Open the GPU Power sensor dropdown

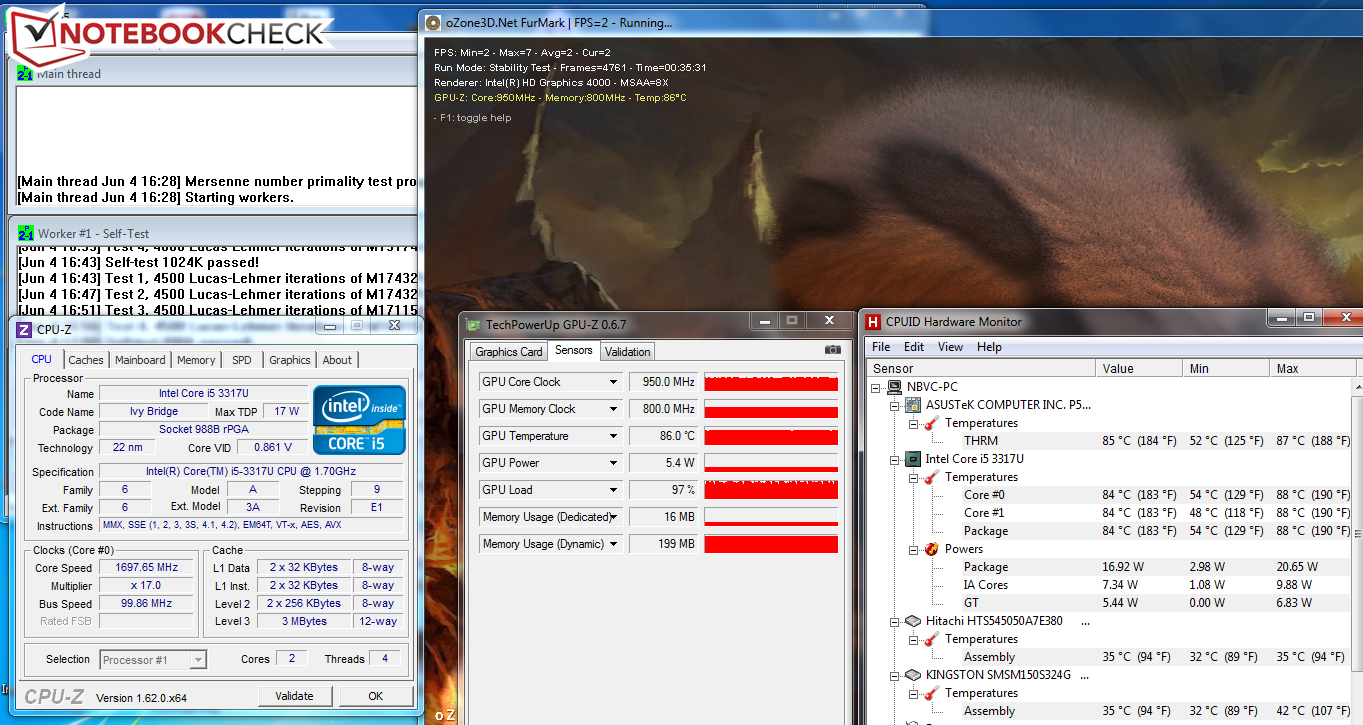614,463
